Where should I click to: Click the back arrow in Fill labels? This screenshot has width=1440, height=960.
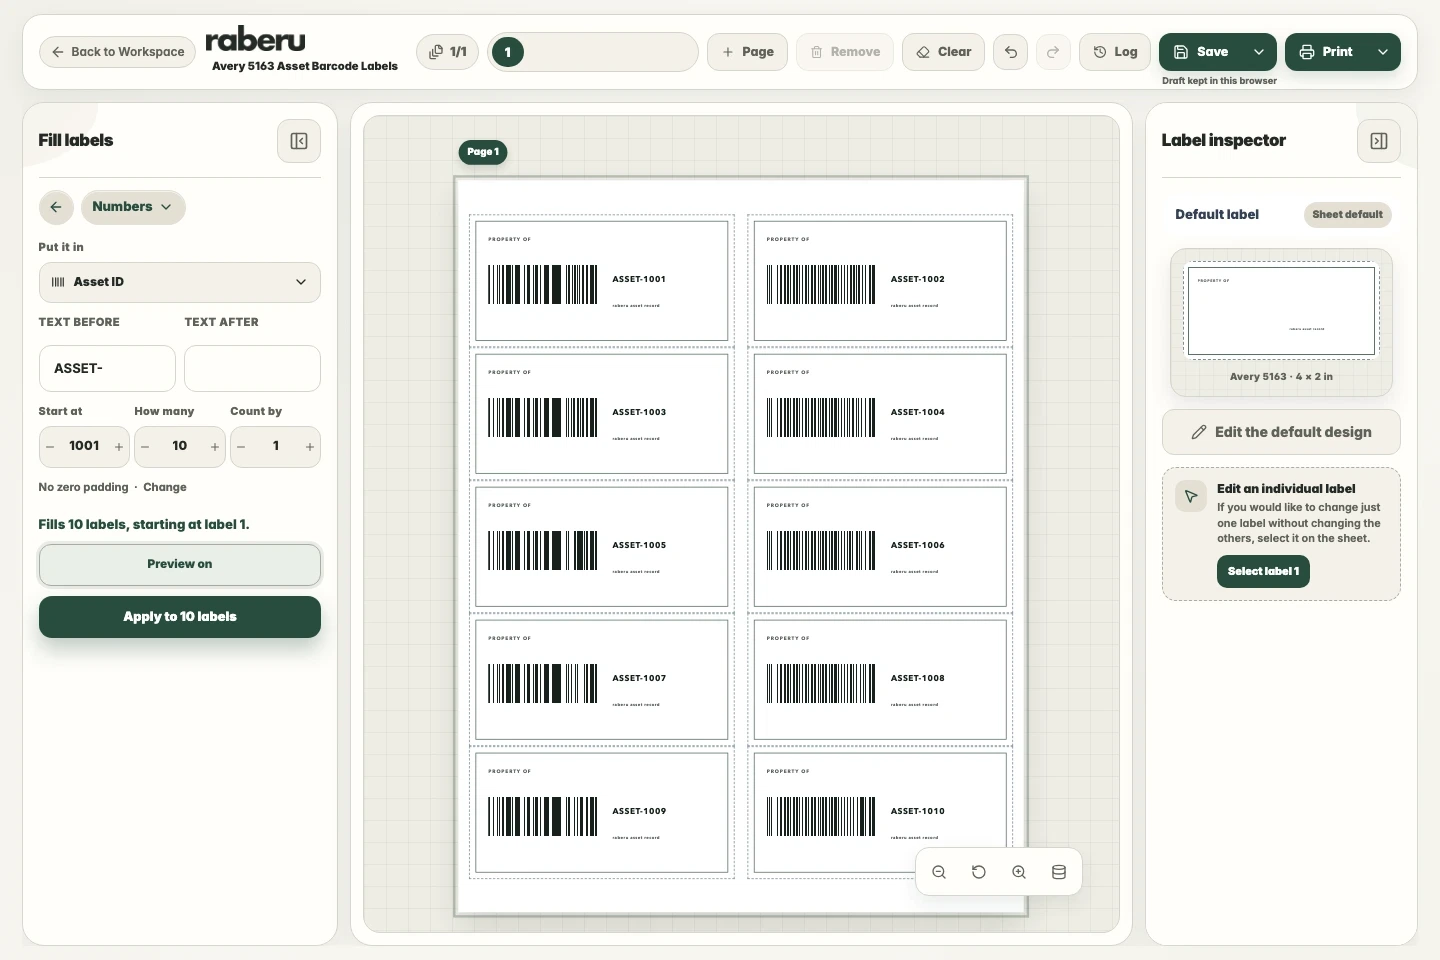pos(56,207)
